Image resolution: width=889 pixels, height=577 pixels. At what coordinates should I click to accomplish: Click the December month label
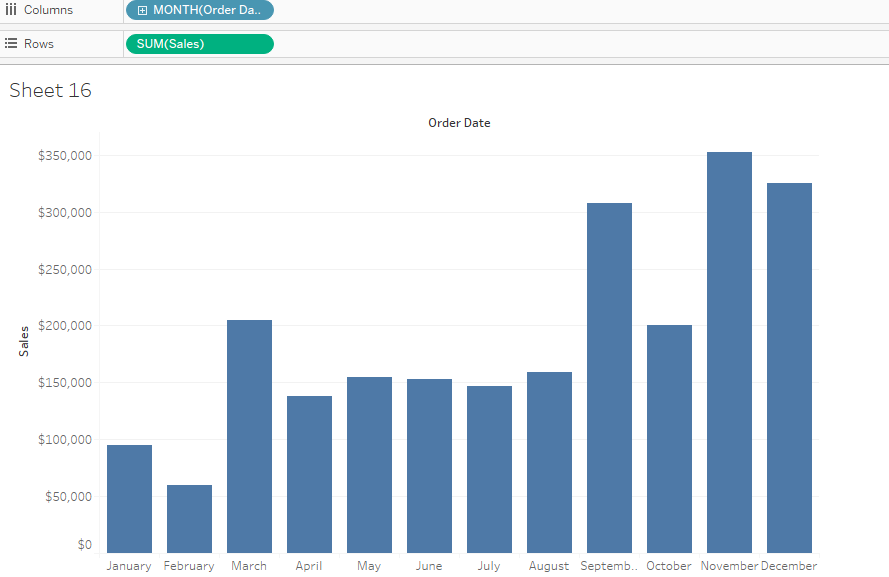tap(789, 566)
